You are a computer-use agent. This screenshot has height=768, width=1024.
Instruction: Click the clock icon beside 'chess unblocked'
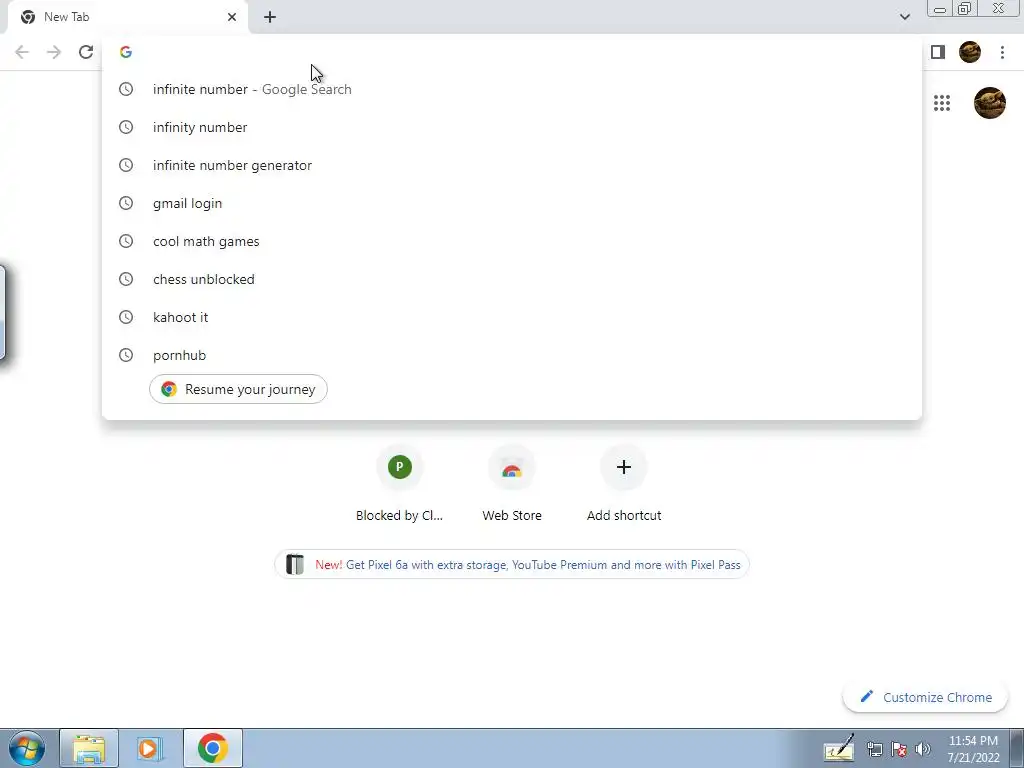click(x=126, y=279)
